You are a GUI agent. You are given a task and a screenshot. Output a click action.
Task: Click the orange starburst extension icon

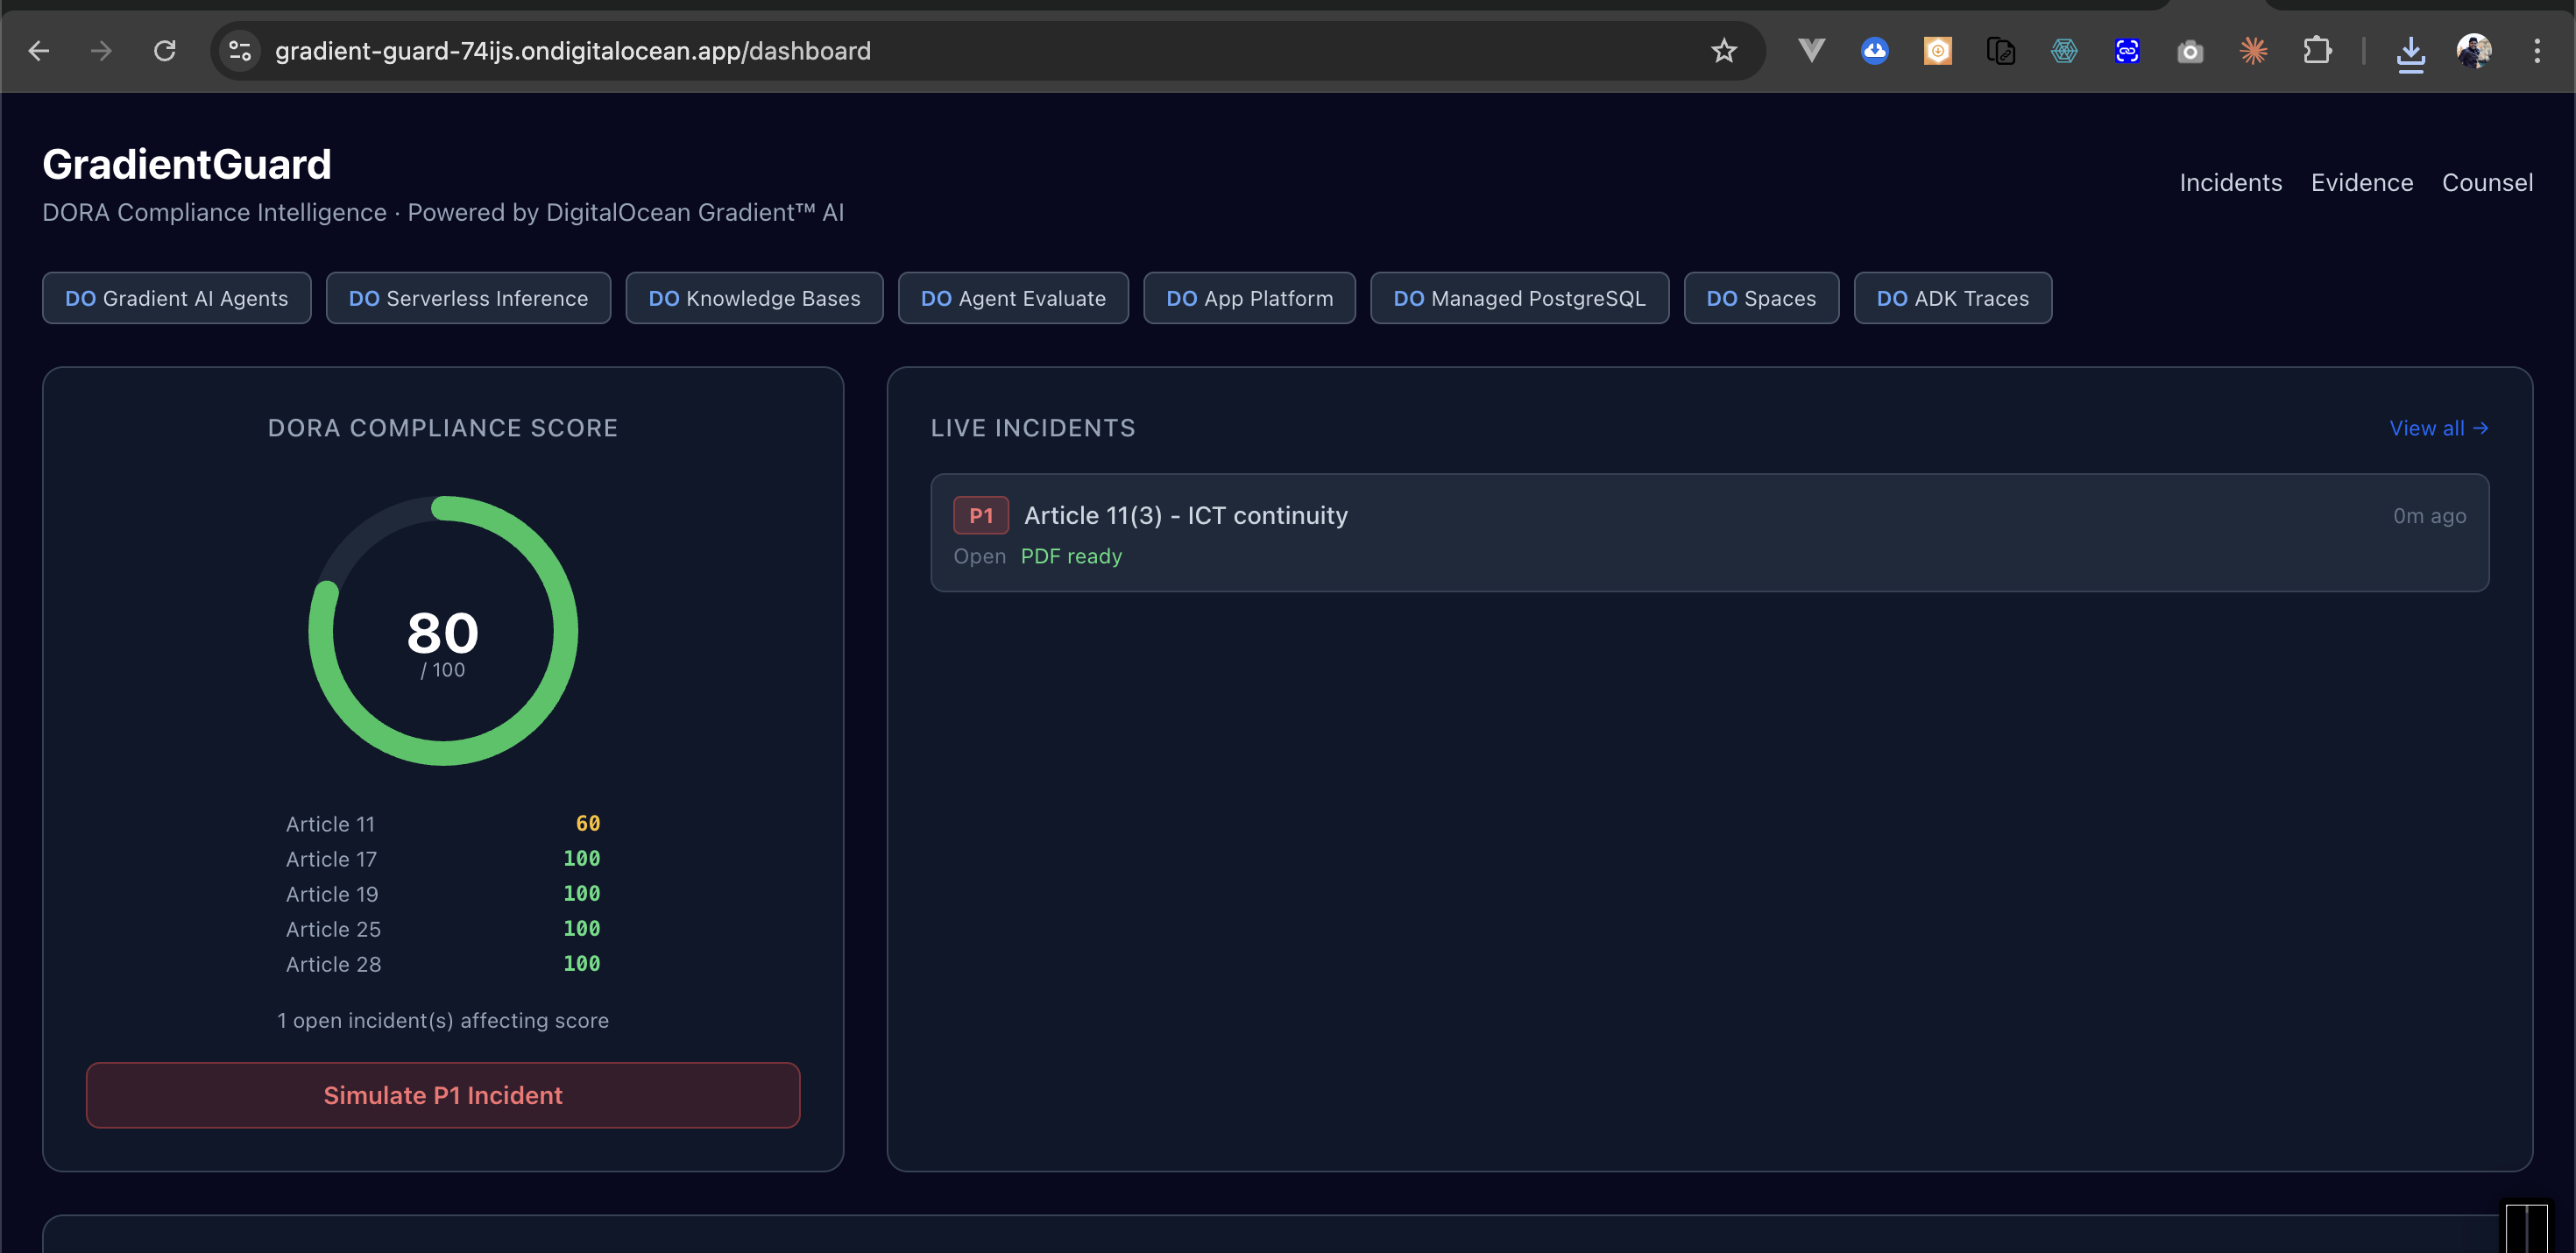tap(2253, 51)
